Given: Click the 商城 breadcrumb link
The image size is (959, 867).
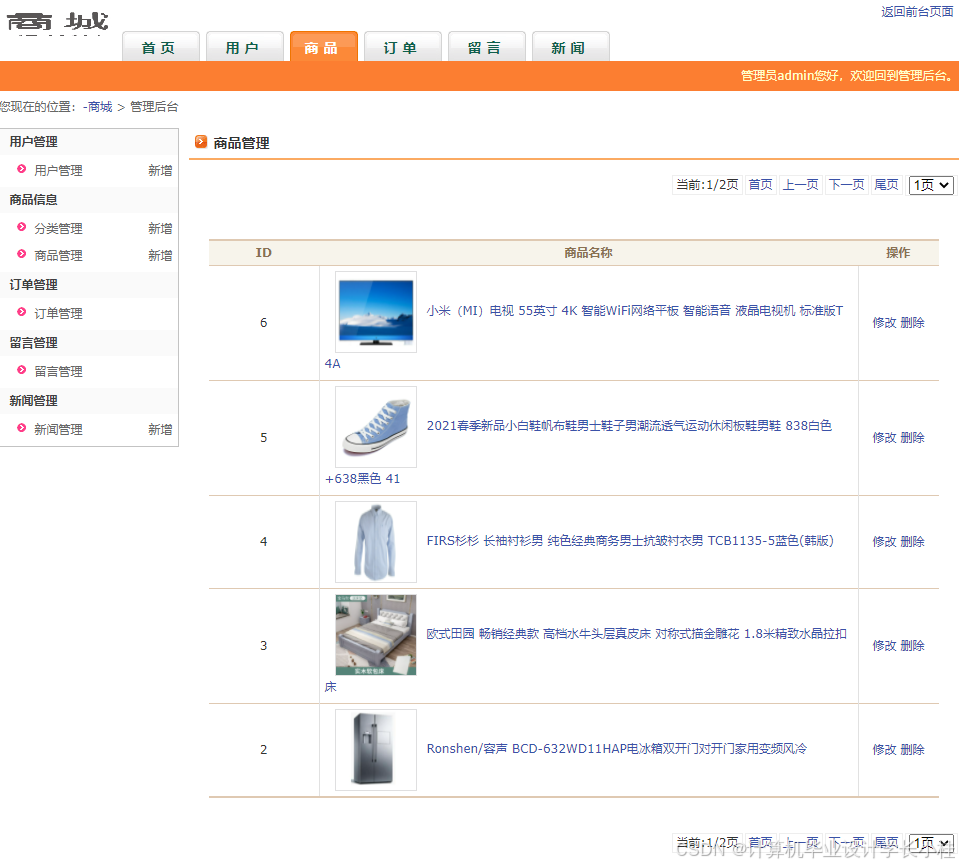Looking at the screenshot, I should pyautogui.click(x=100, y=107).
